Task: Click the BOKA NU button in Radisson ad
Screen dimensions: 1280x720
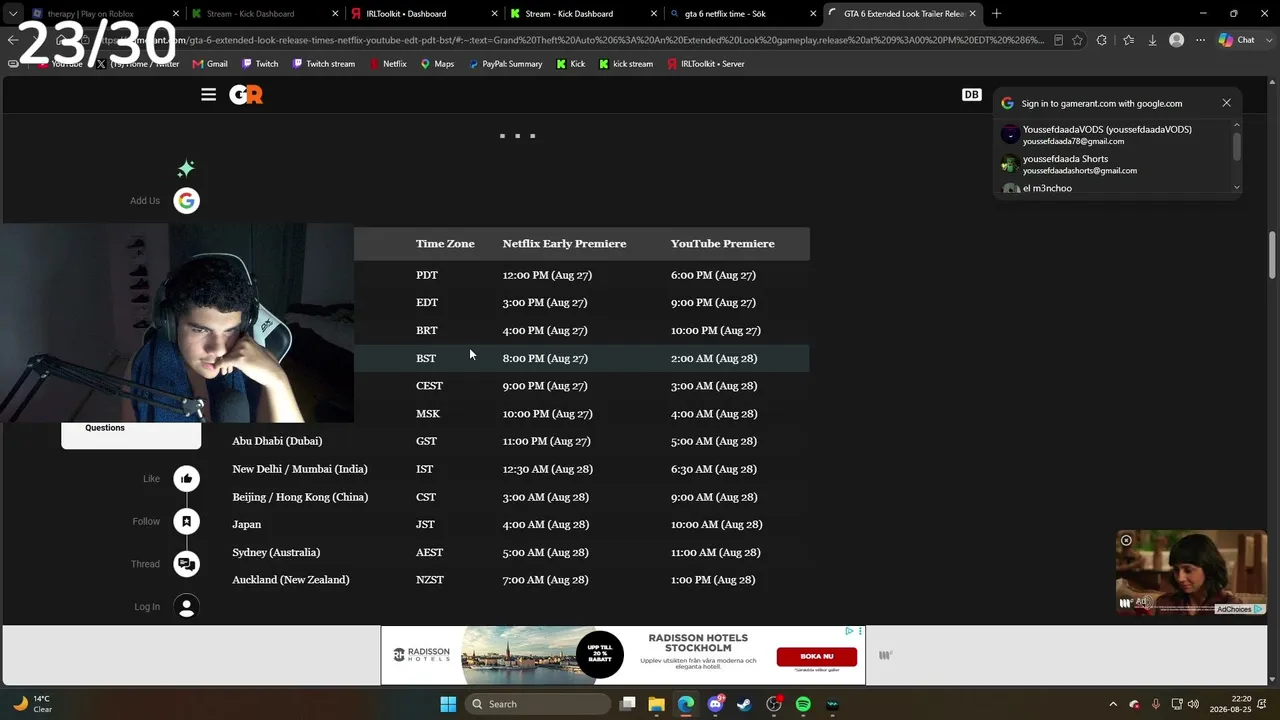Action: coord(817,657)
